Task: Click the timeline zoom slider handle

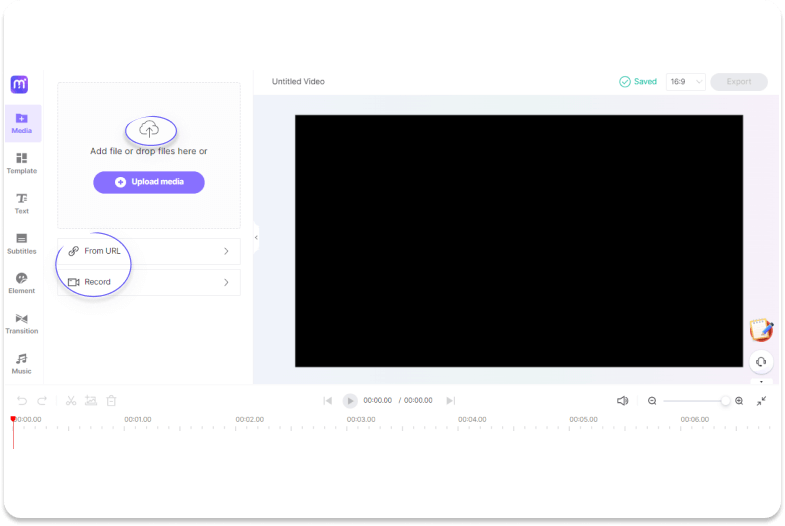Action: click(x=725, y=401)
